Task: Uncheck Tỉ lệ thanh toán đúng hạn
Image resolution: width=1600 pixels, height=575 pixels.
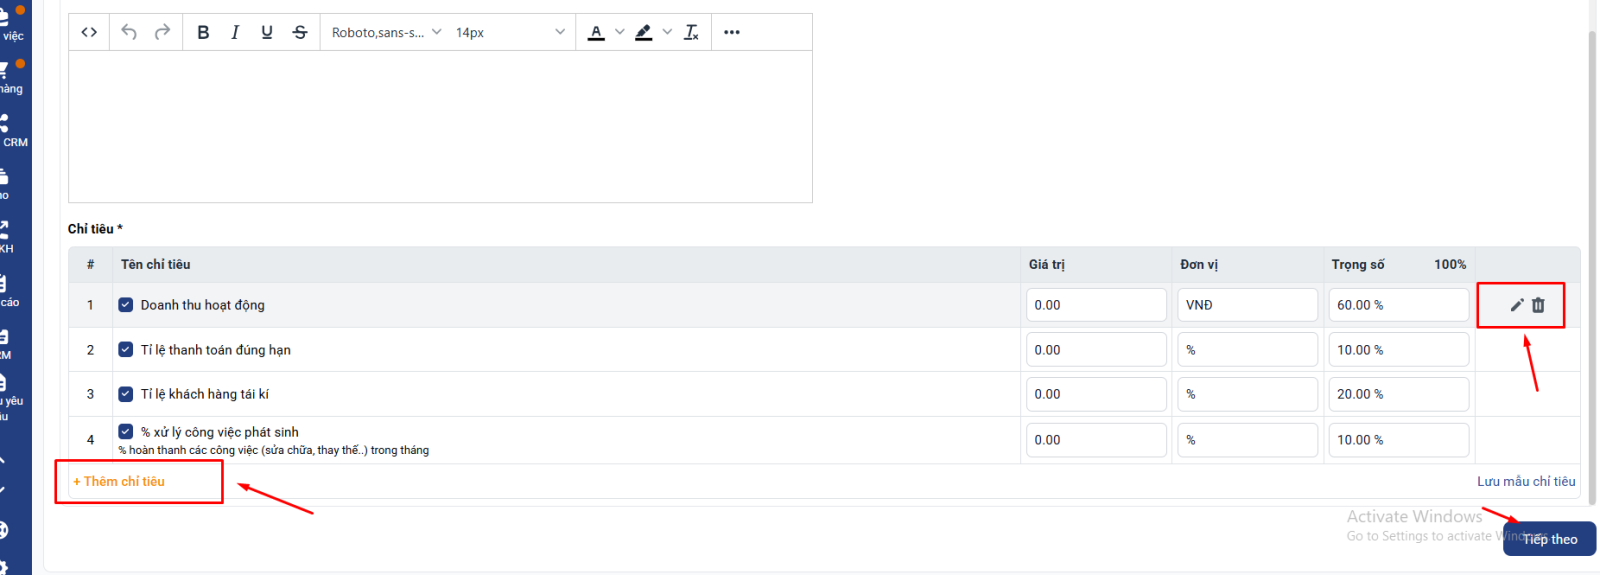Action: (x=126, y=350)
